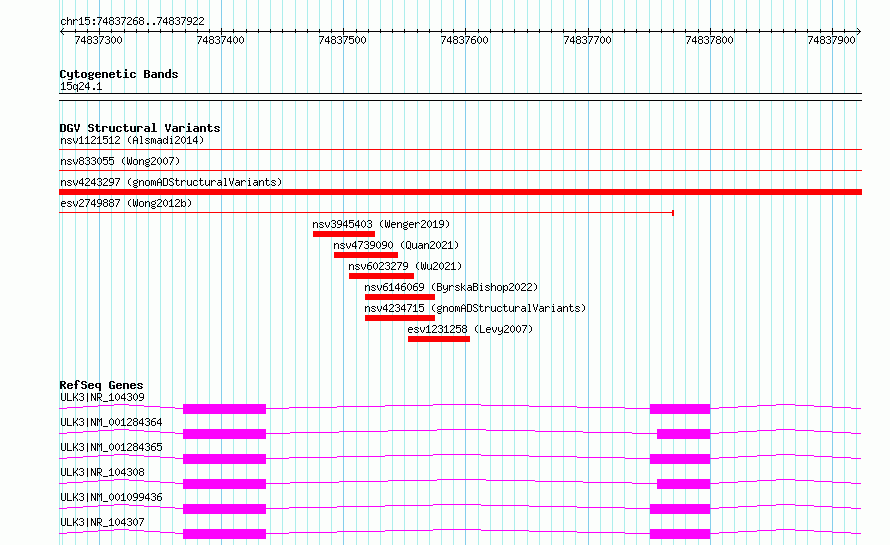
Task: Click the chr15:74837268..74837922 coordinate text
Action: pos(132,21)
